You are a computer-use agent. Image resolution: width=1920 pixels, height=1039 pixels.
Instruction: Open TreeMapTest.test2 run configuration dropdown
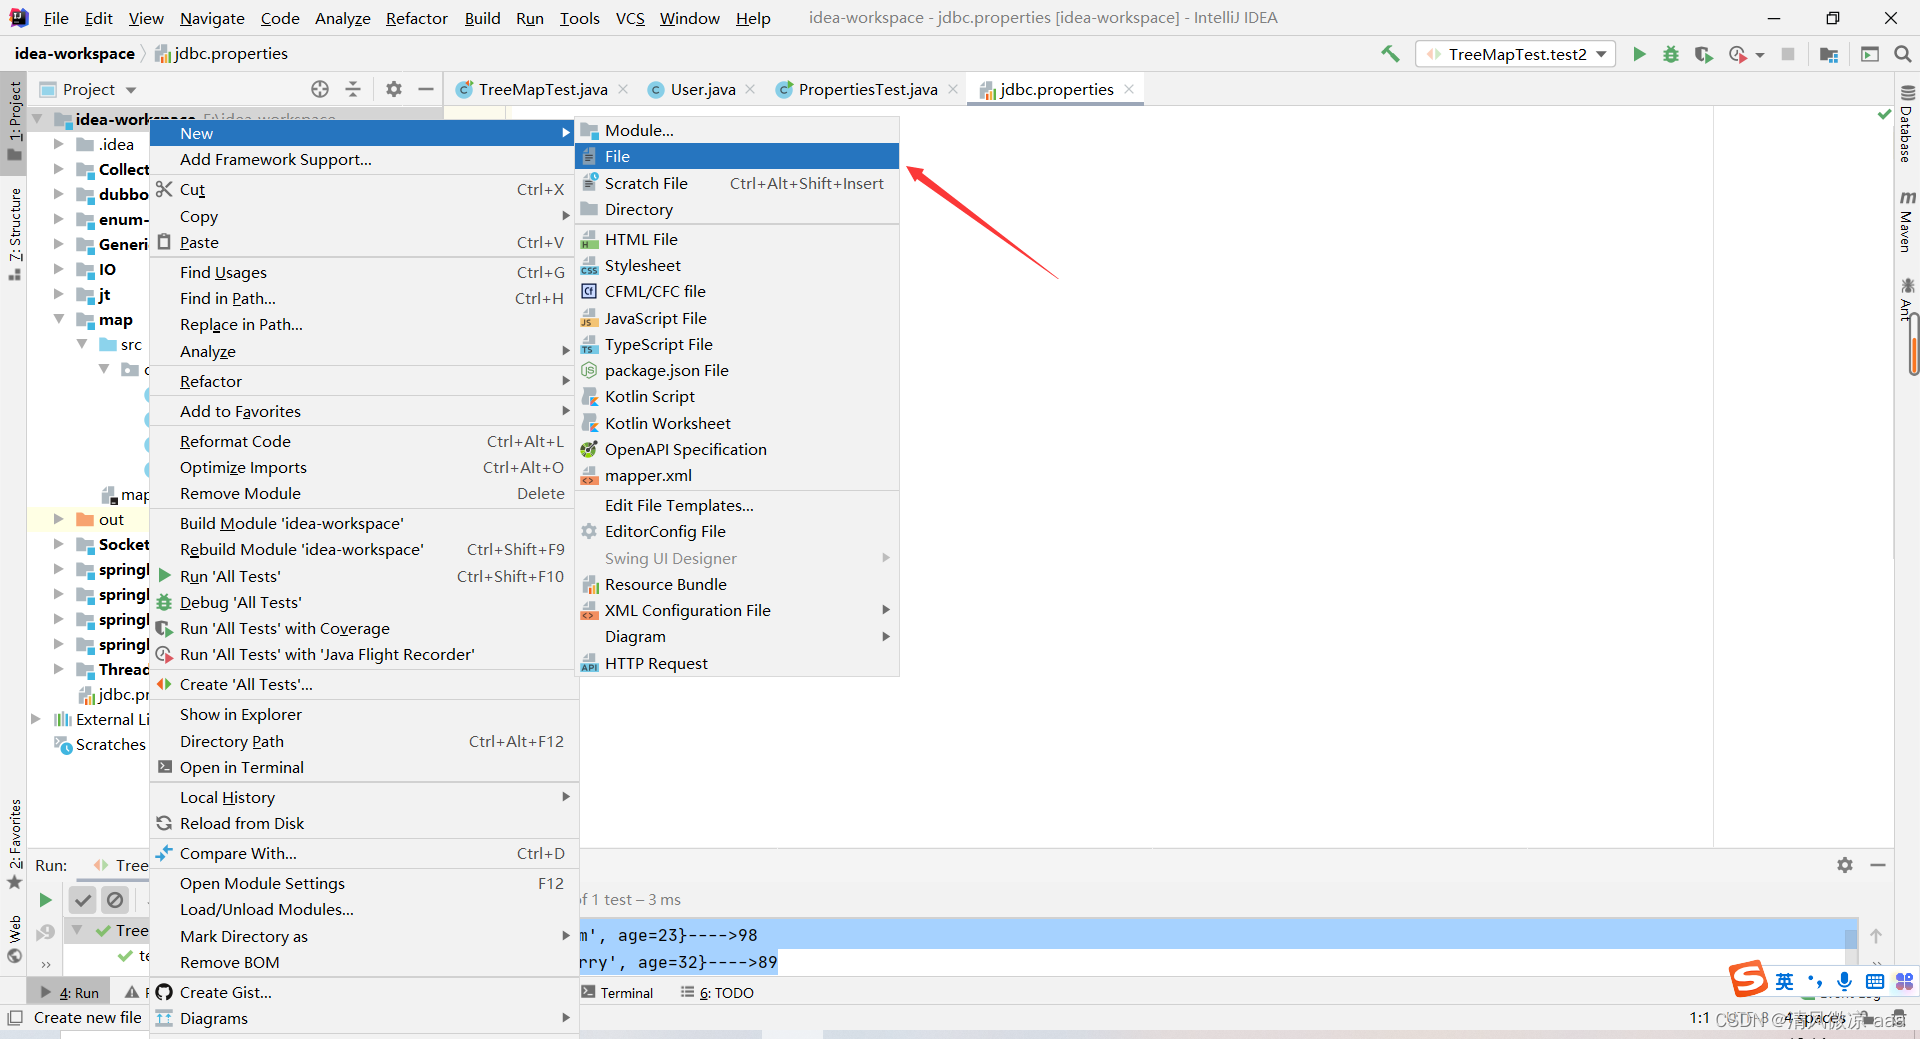click(1516, 54)
